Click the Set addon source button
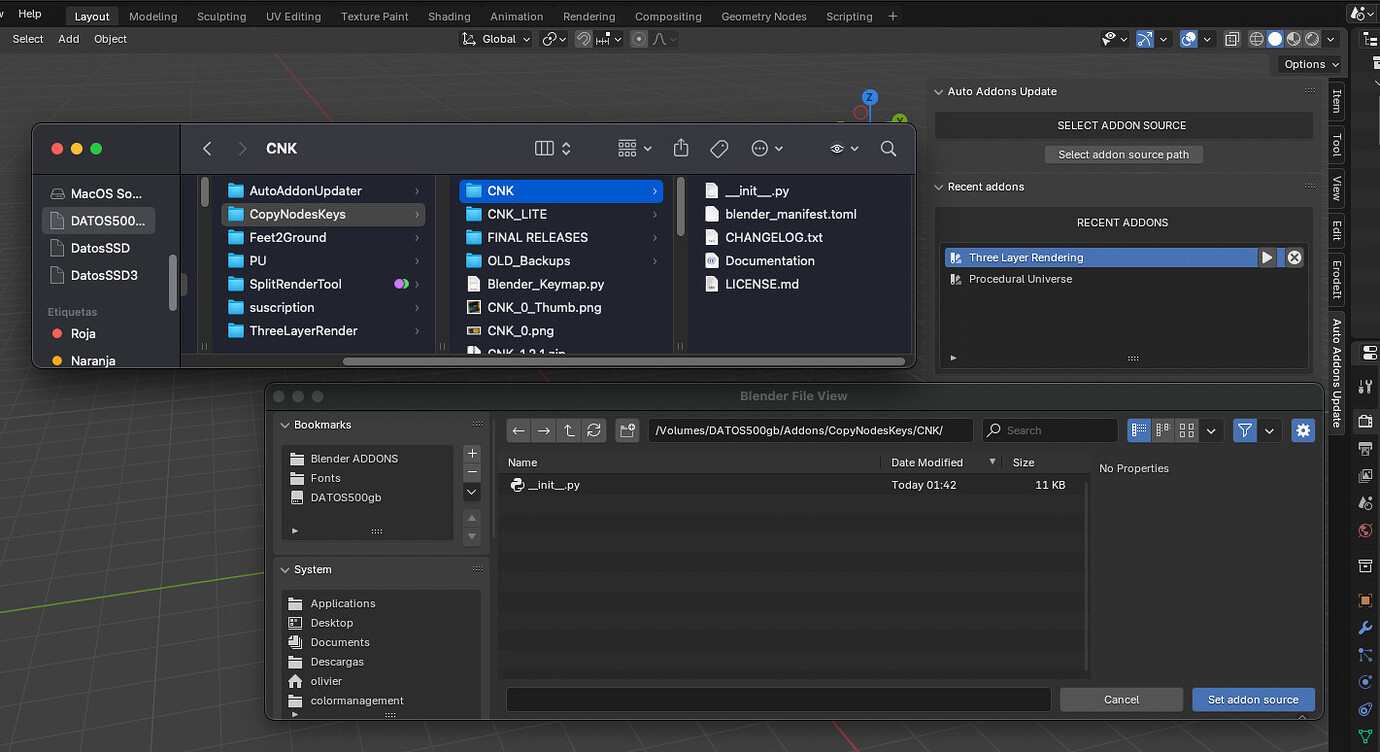This screenshot has width=1380, height=752. point(1253,699)
